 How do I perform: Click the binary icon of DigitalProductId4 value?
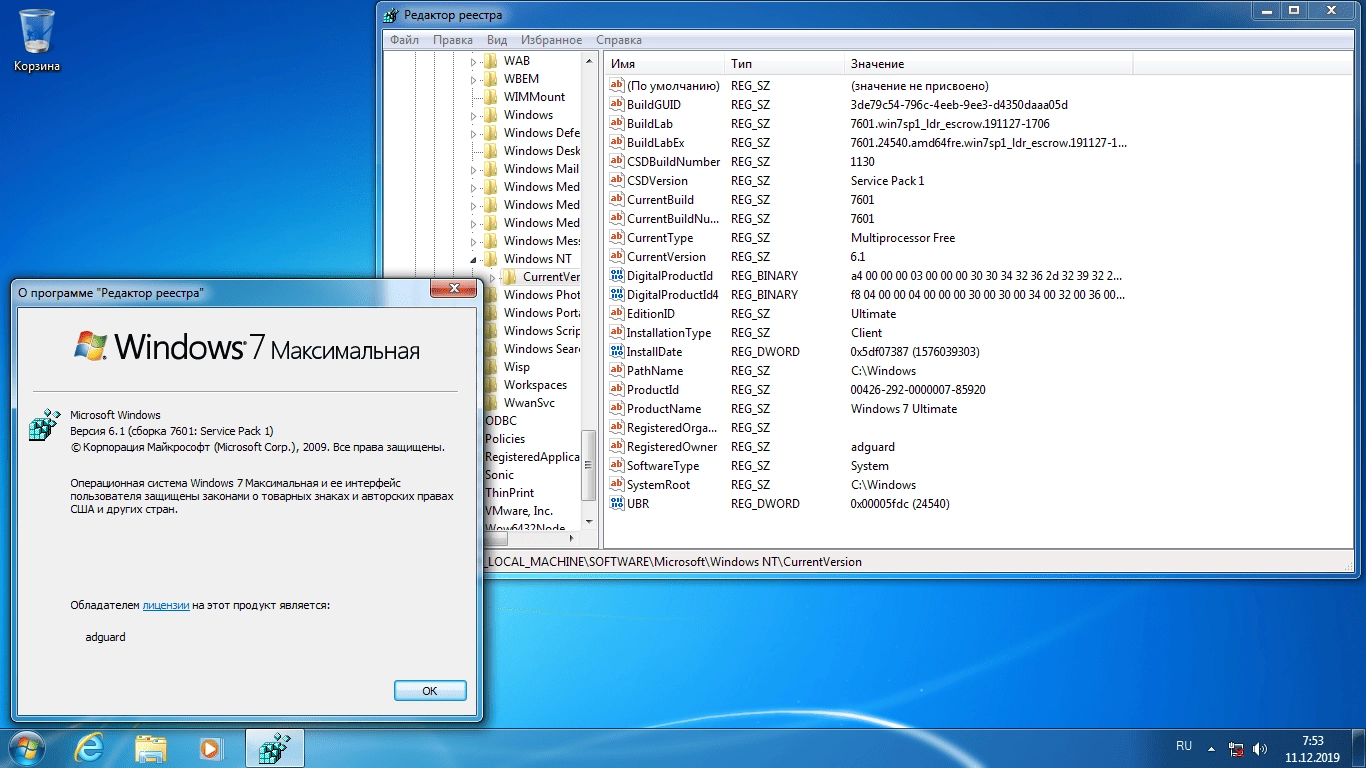617,295
